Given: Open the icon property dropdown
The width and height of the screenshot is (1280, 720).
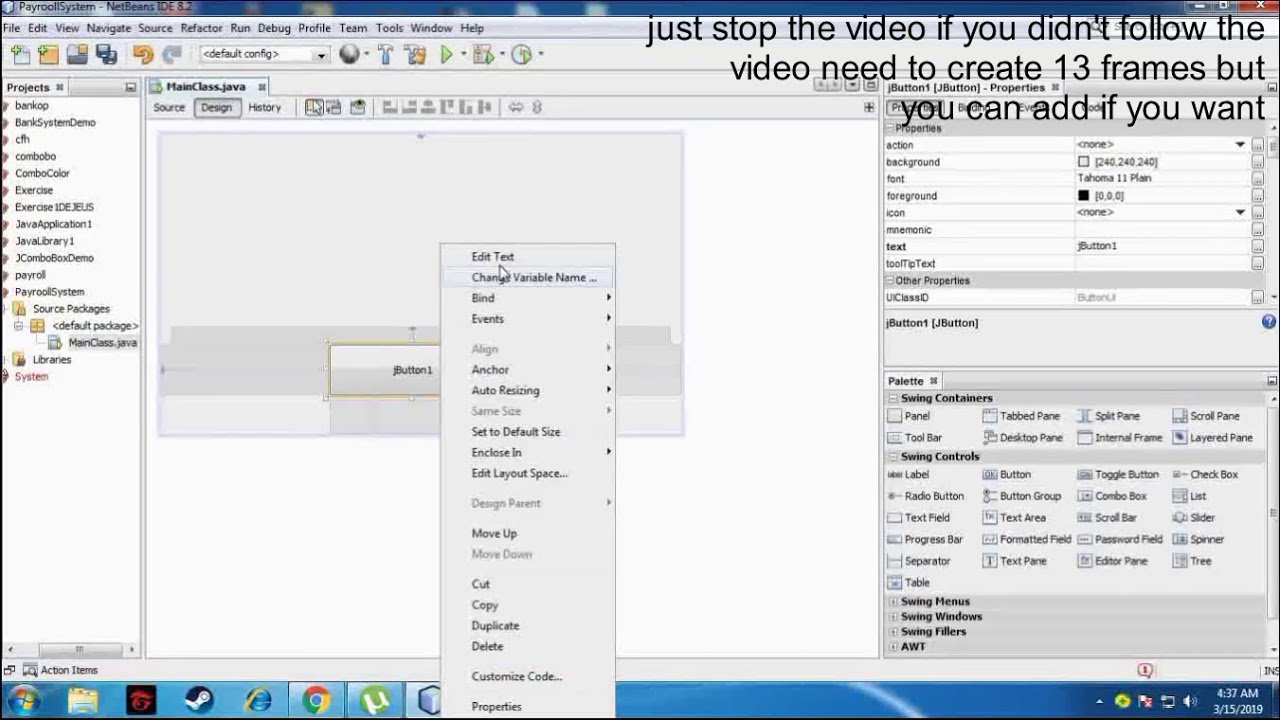Looking at the screenshot, I should 1240,212.
